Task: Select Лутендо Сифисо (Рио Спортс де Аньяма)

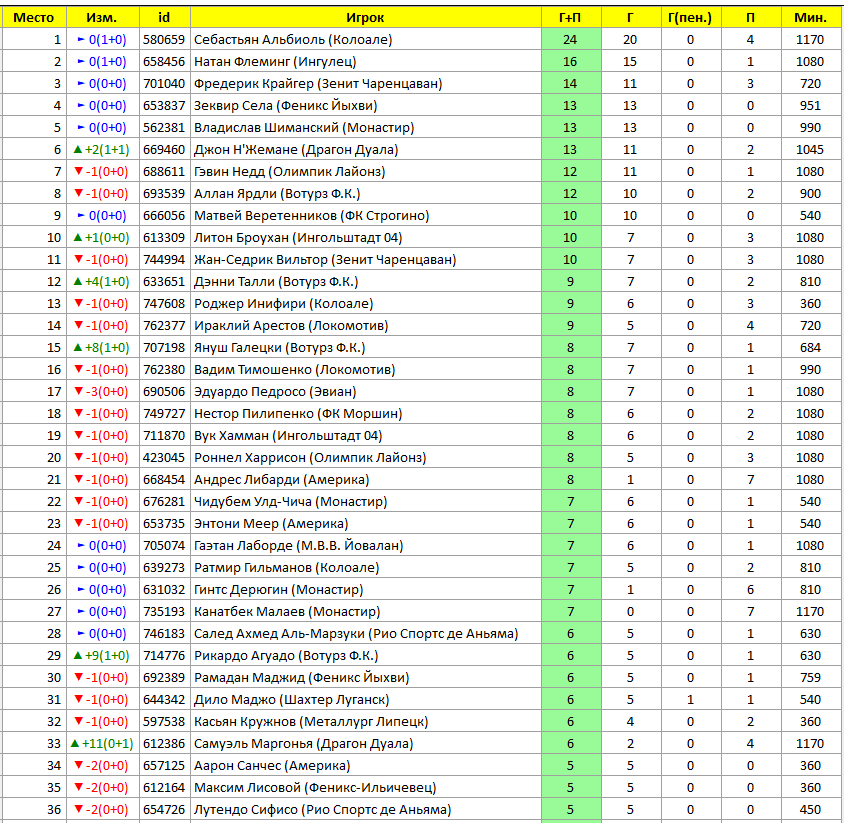Action: pyautogui.click(x=322, y=810)
